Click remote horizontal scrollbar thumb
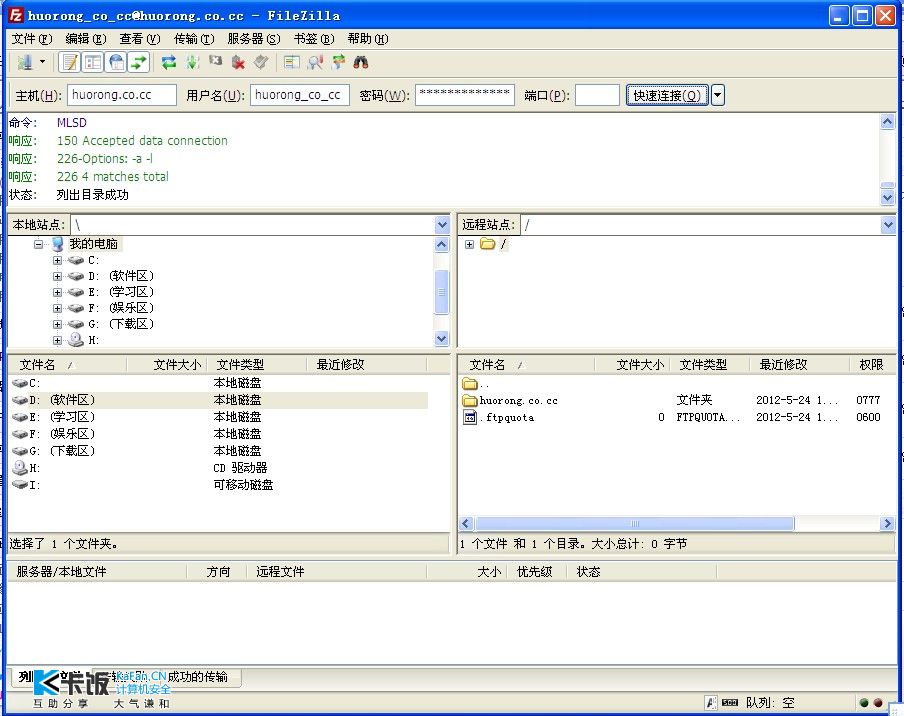 tap(635, 523)
